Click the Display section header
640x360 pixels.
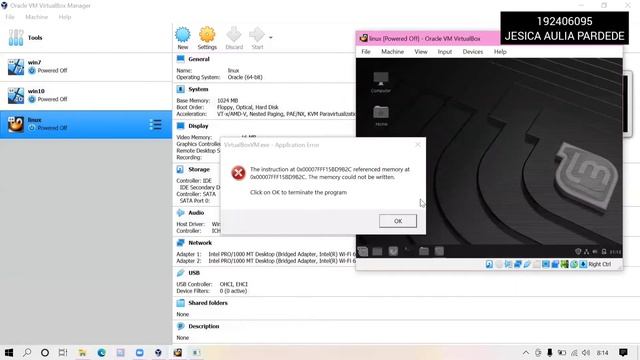(x=198, y=126)
